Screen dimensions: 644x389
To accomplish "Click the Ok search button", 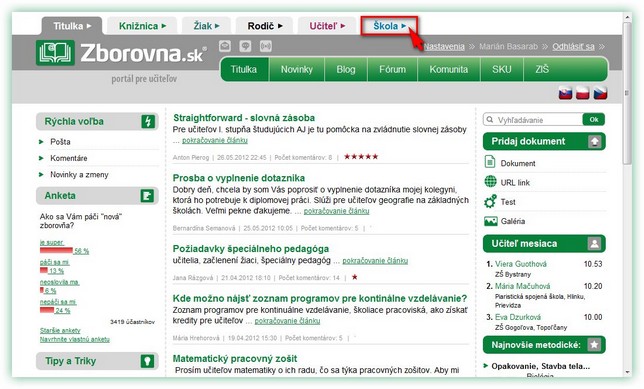I will [x=593, y=120].
